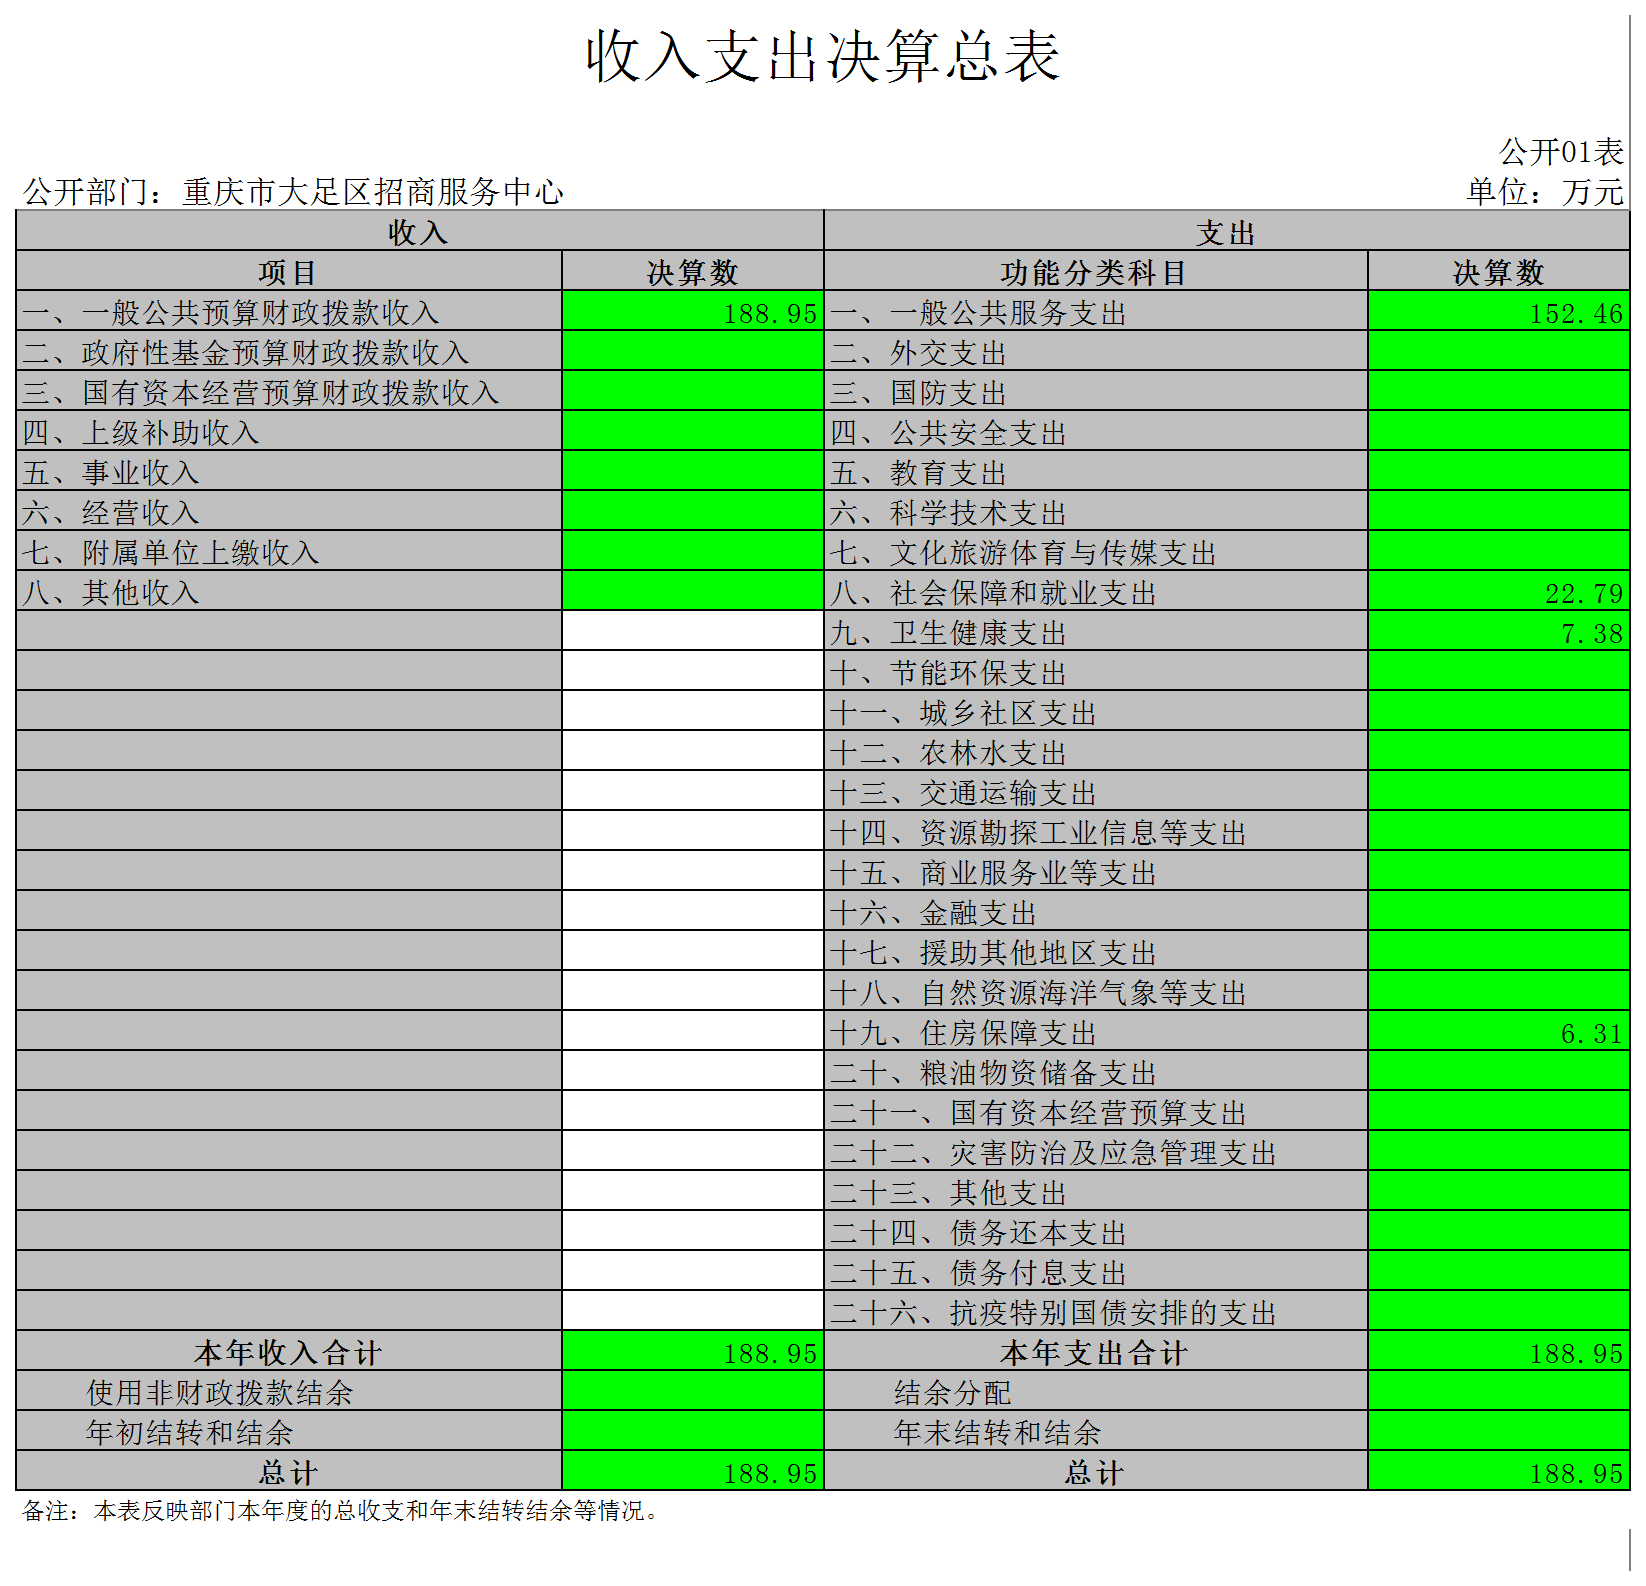Click 七、文化旅游体育与传媒支出 cell
This screenshot has height=1586, width=1646.
point(1095,551)
